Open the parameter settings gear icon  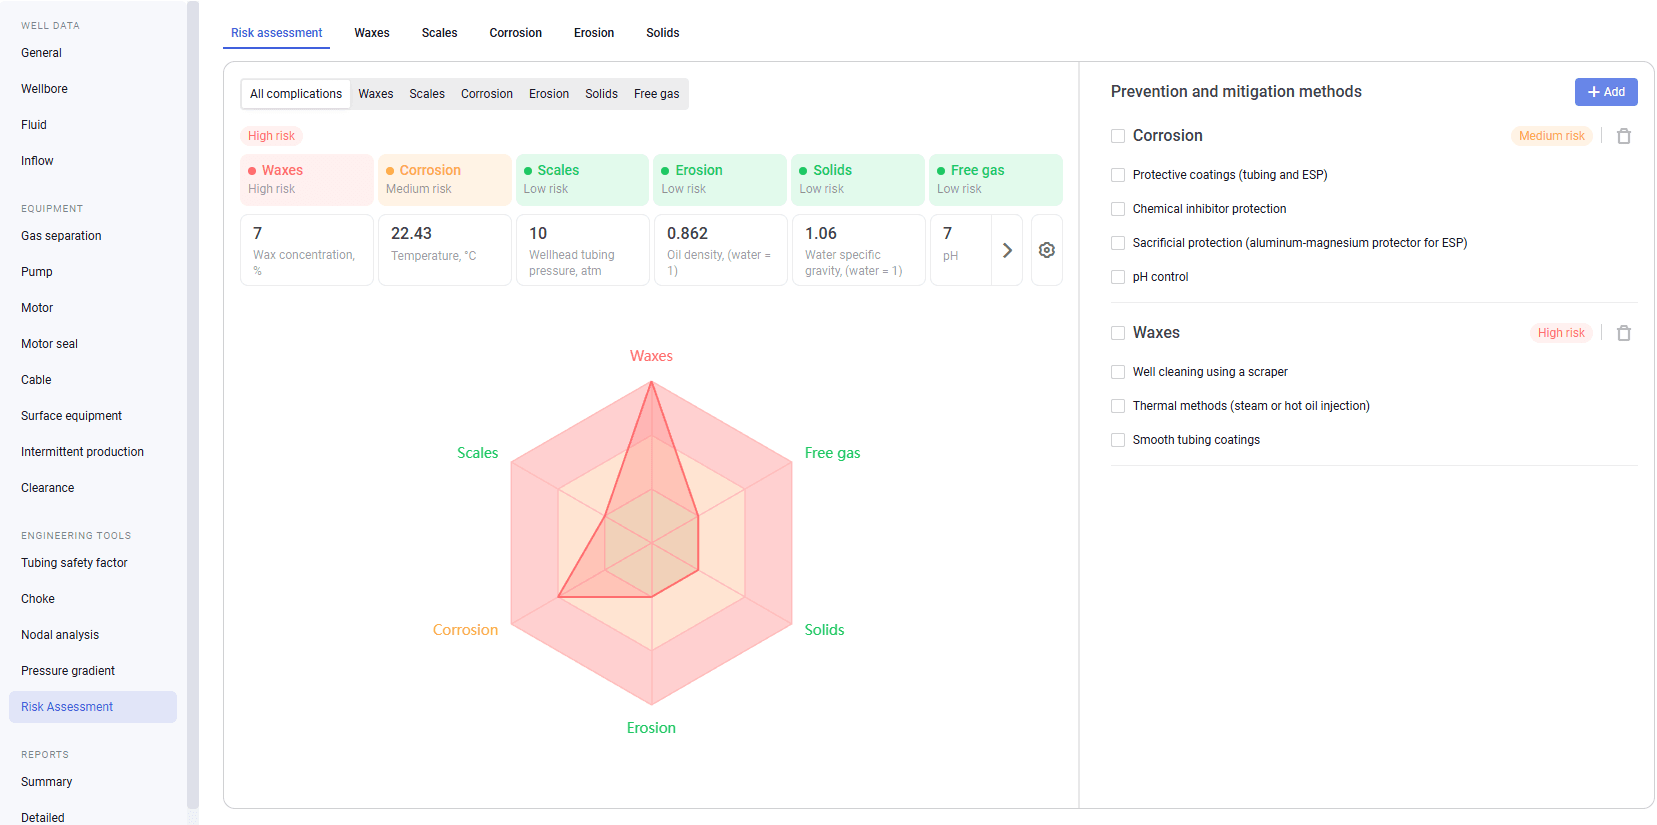tap(1046, 250)
